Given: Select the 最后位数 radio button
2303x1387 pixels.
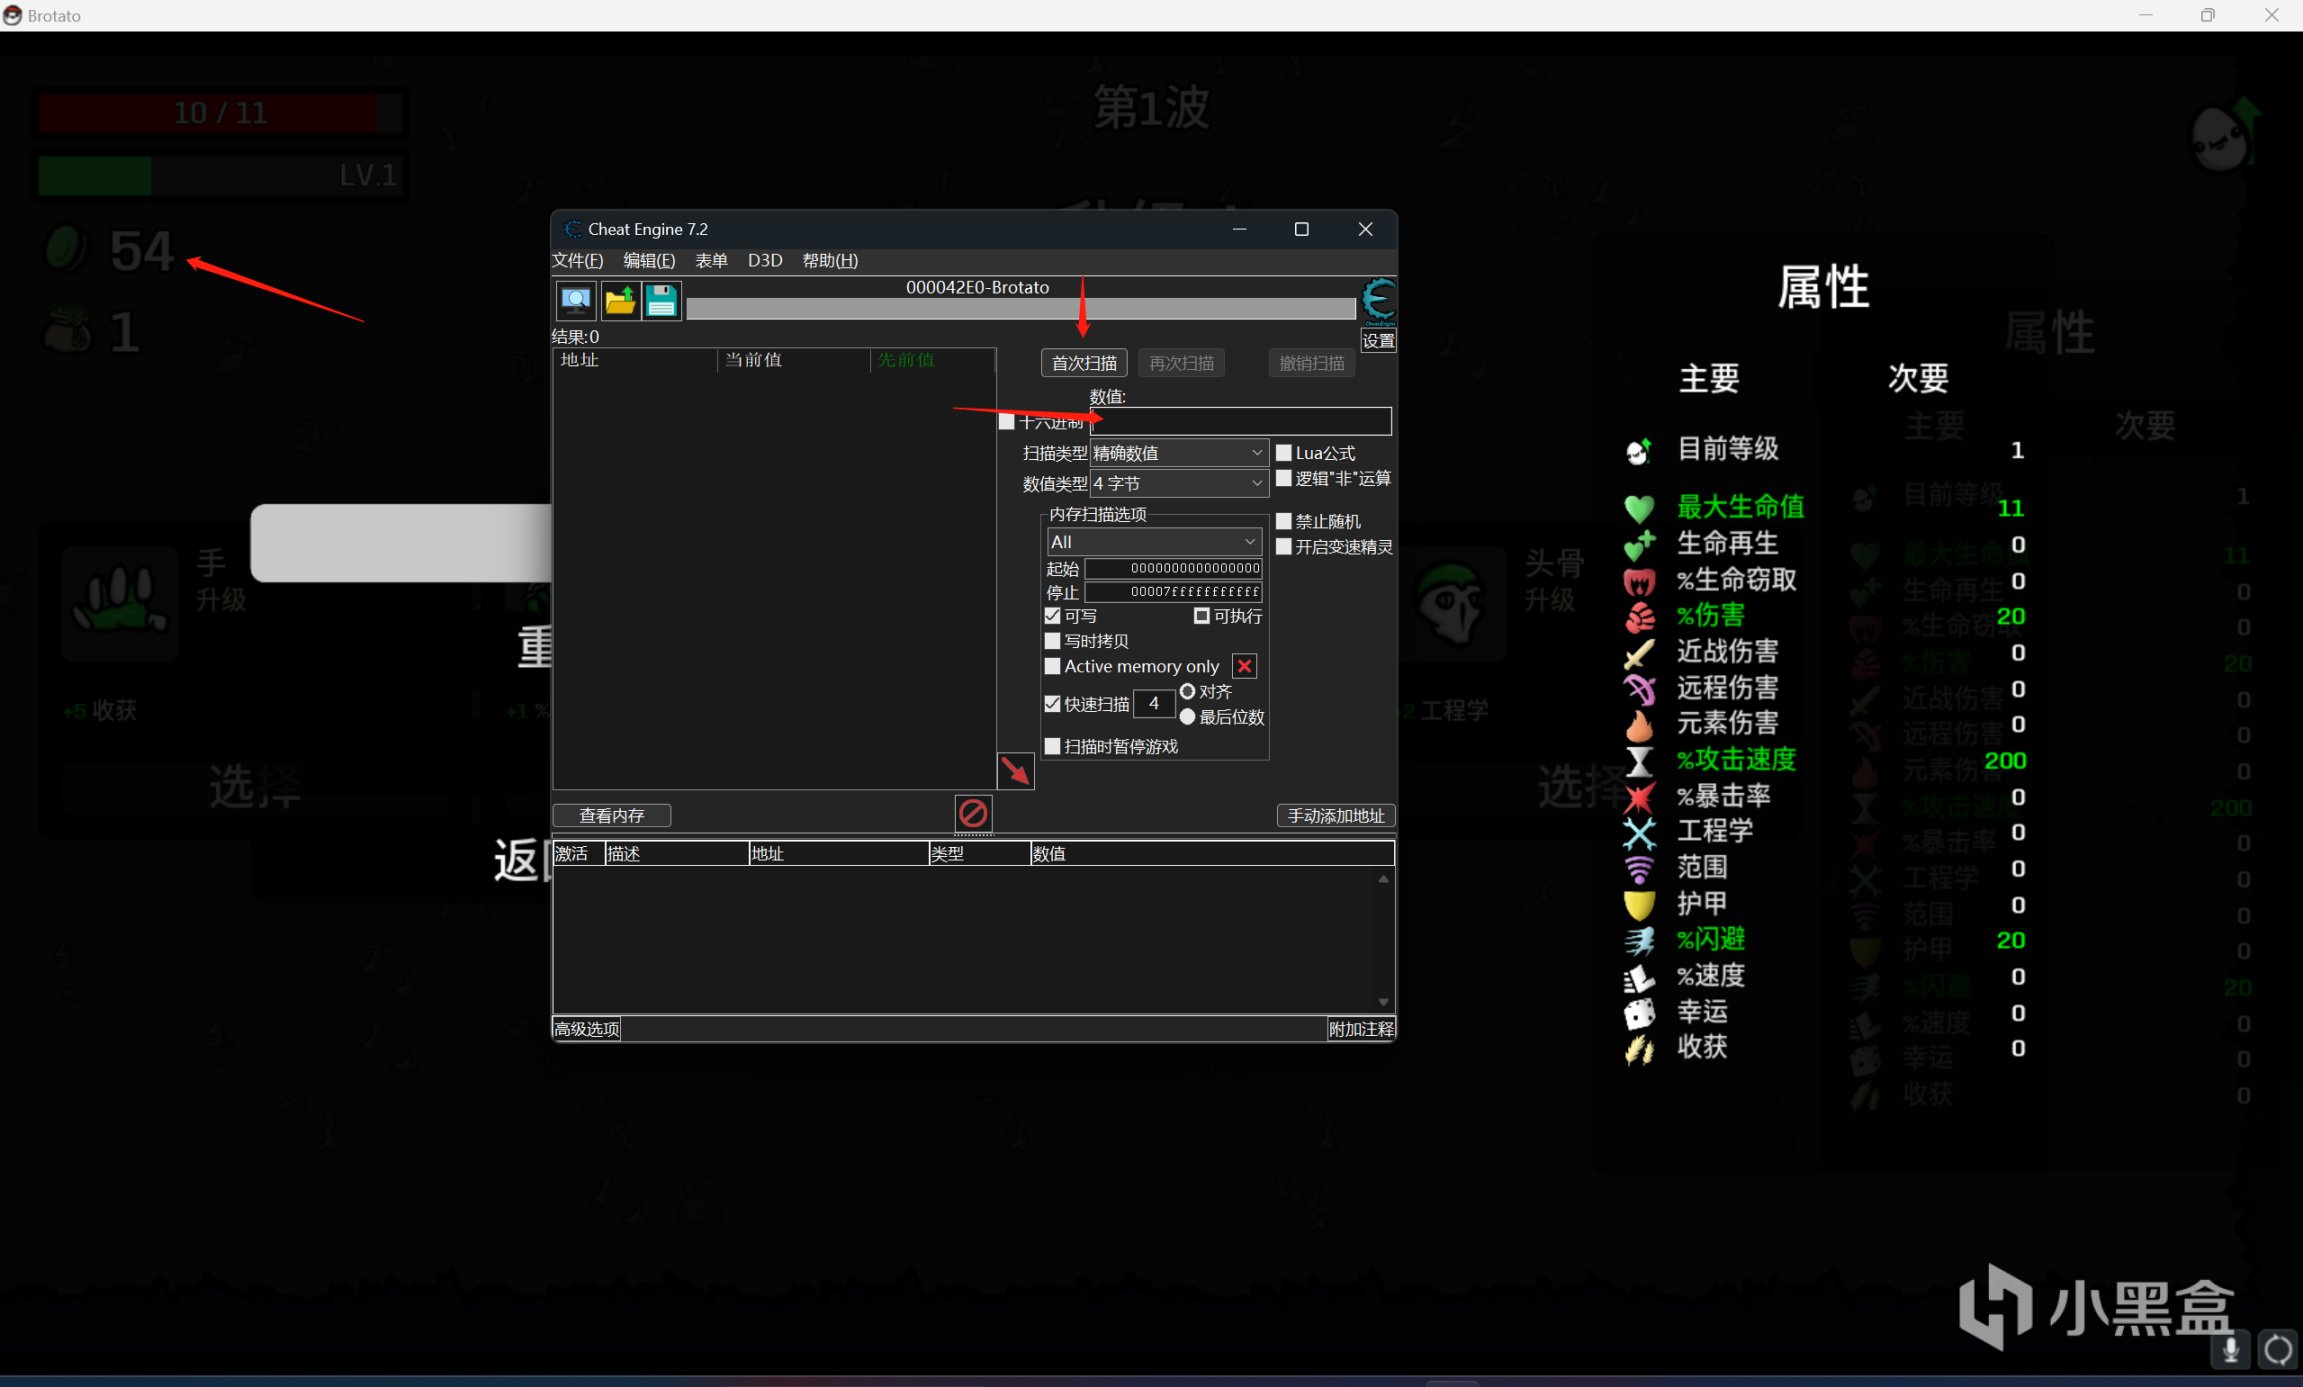Looking at the screenshot, I should pos(1188,717).
